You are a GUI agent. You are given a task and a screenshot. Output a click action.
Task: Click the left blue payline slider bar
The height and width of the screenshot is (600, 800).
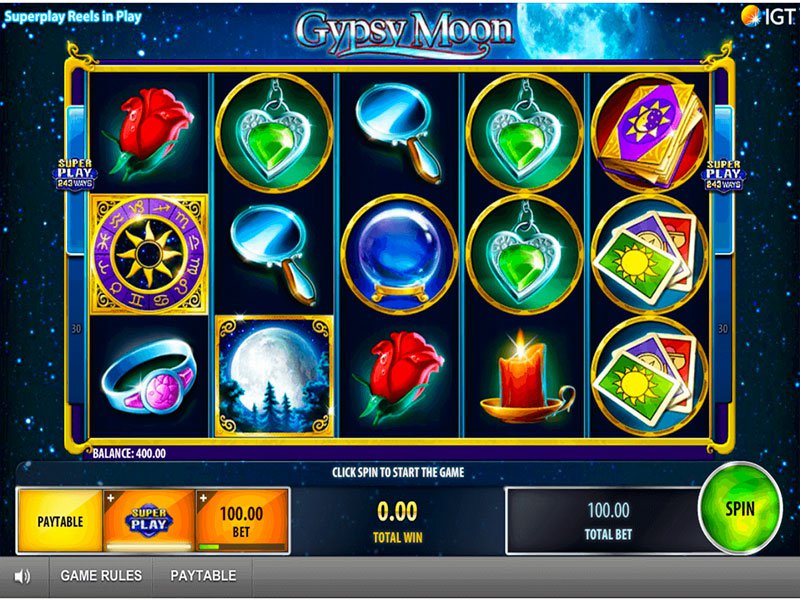(x=76, y=181)
